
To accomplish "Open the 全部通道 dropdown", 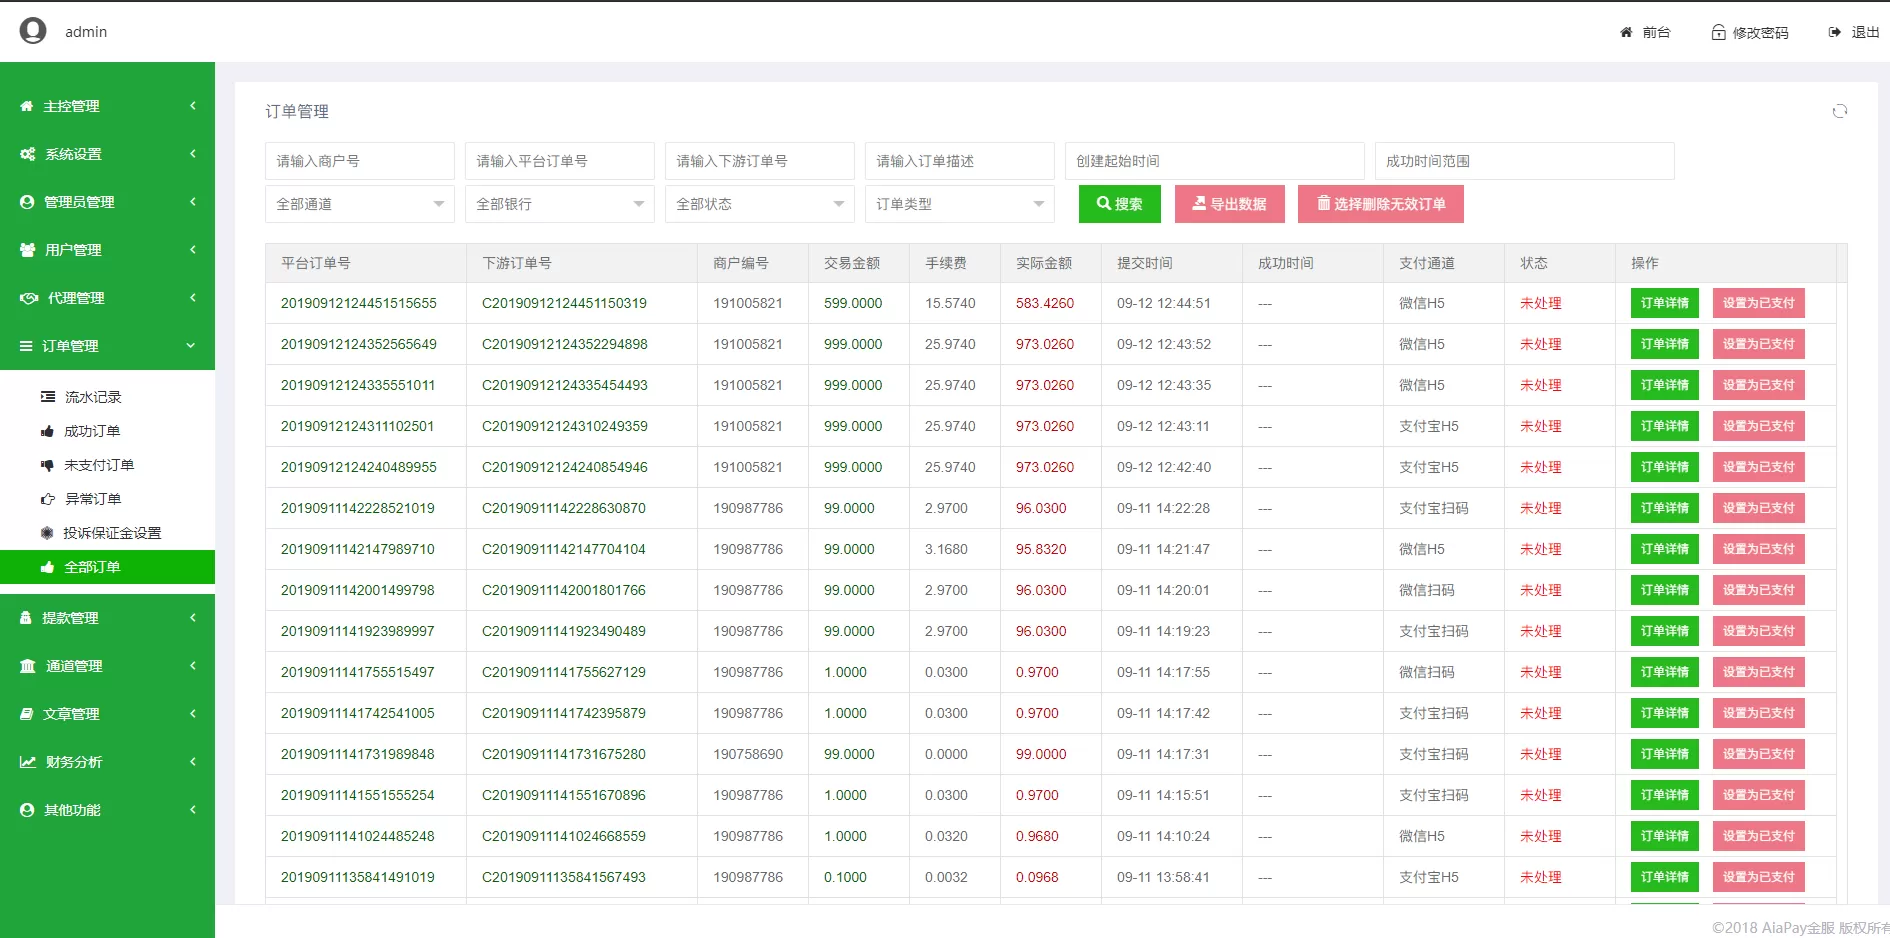I will tap(359, 204).
